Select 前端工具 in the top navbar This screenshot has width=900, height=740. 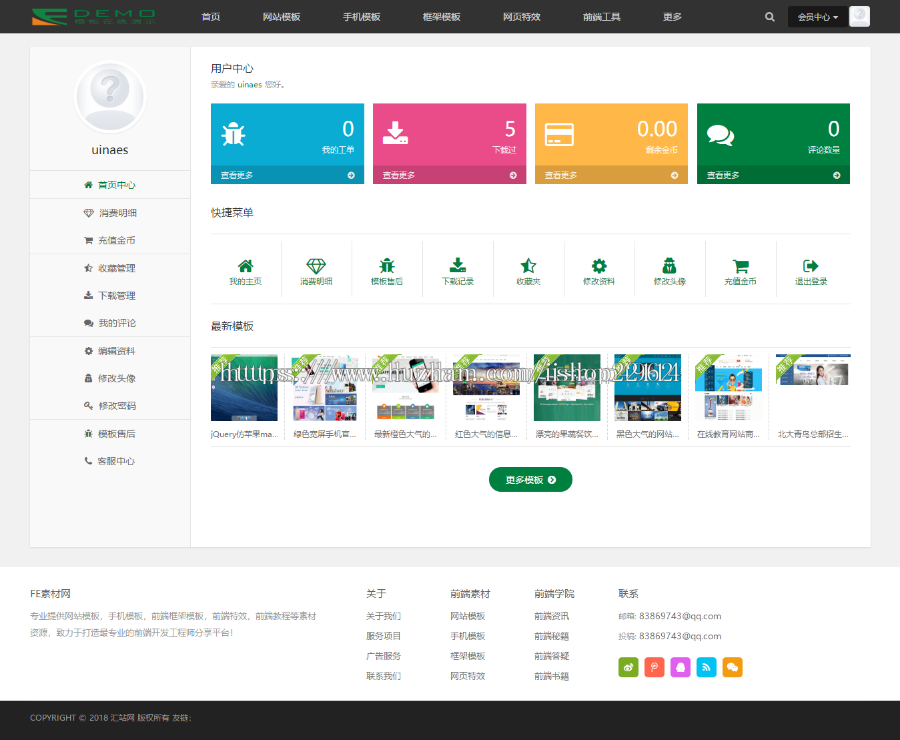602,17
